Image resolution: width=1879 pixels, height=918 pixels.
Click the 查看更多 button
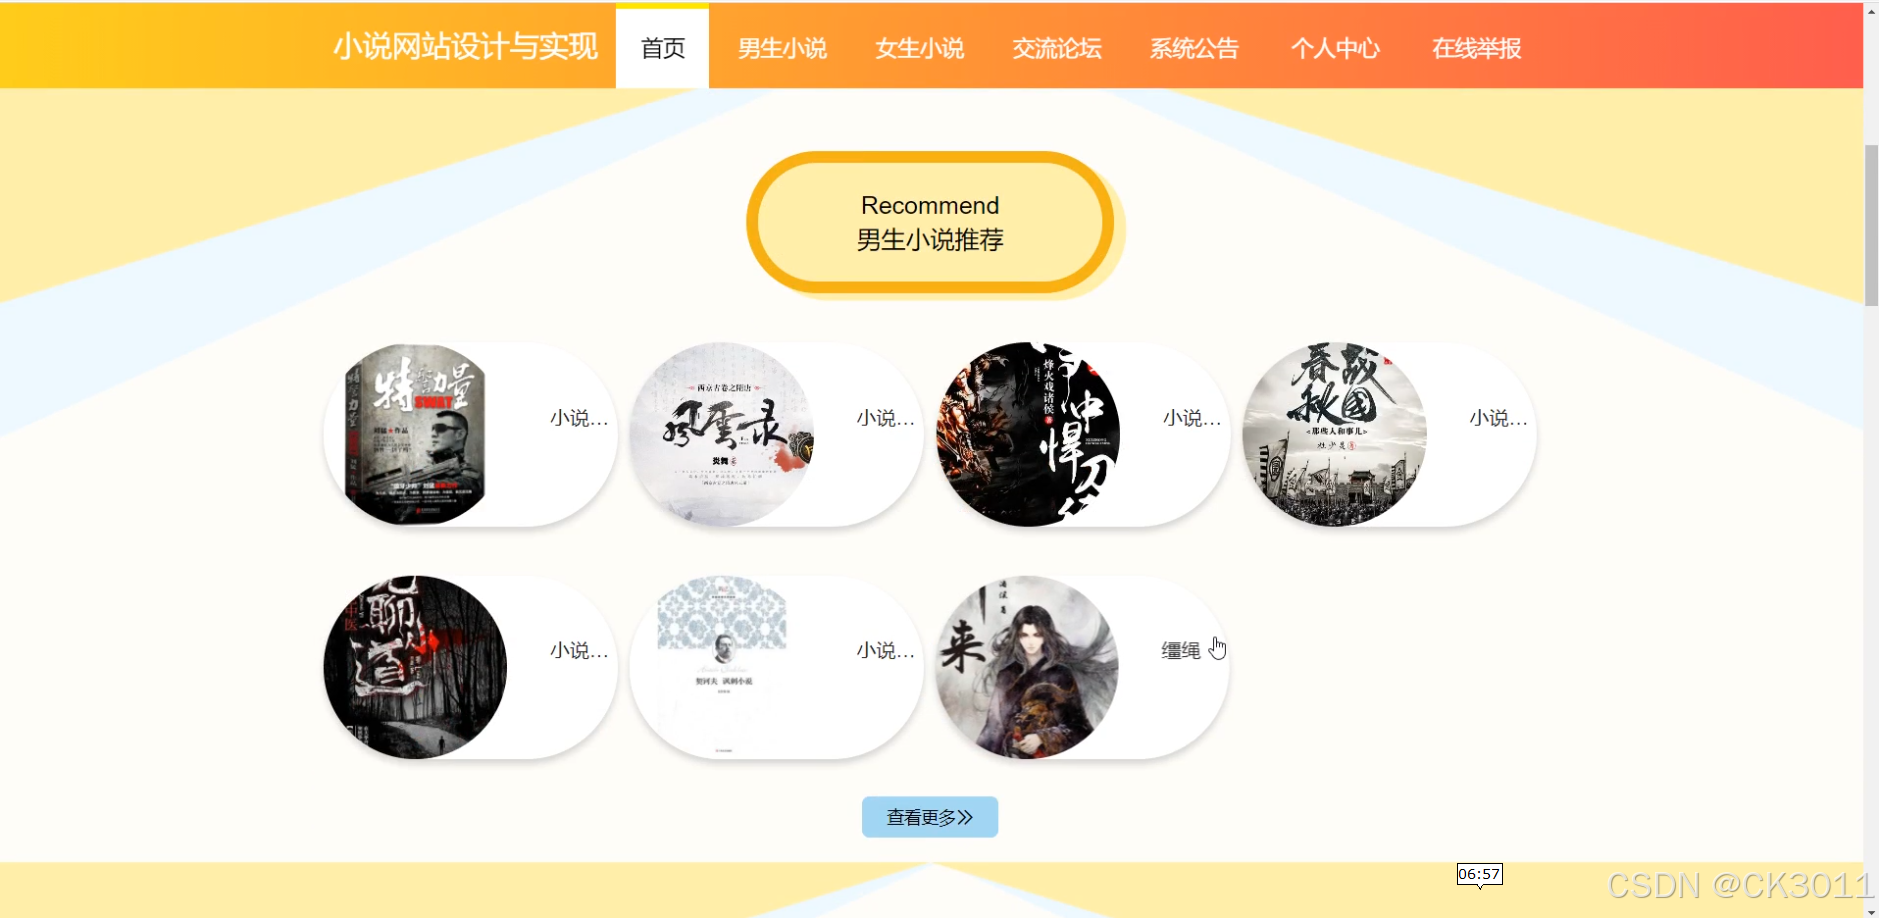click(930, 817)
